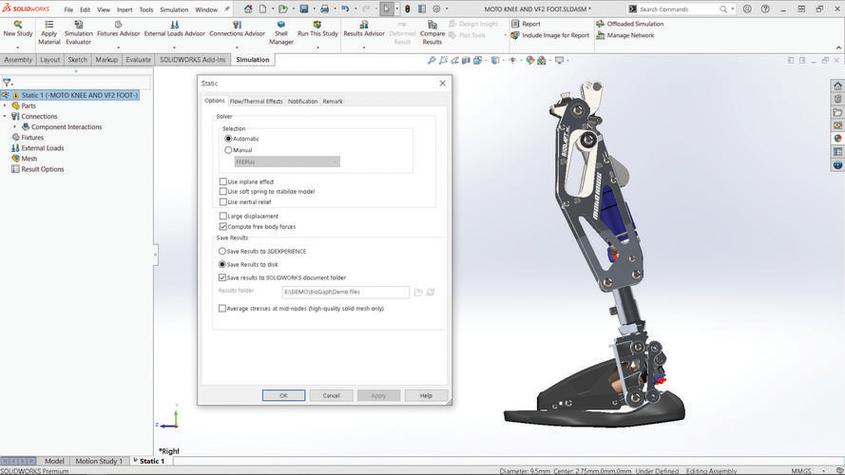Click the Report icon in the ribbon
Screen dimensions: 845x475
(515, 24)
